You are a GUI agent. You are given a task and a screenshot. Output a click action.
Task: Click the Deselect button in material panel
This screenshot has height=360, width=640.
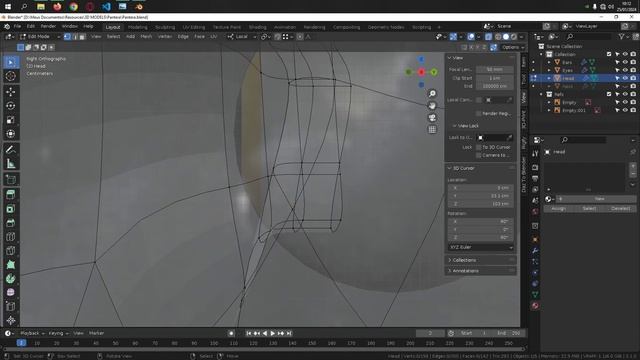click(x=620, y=209)
